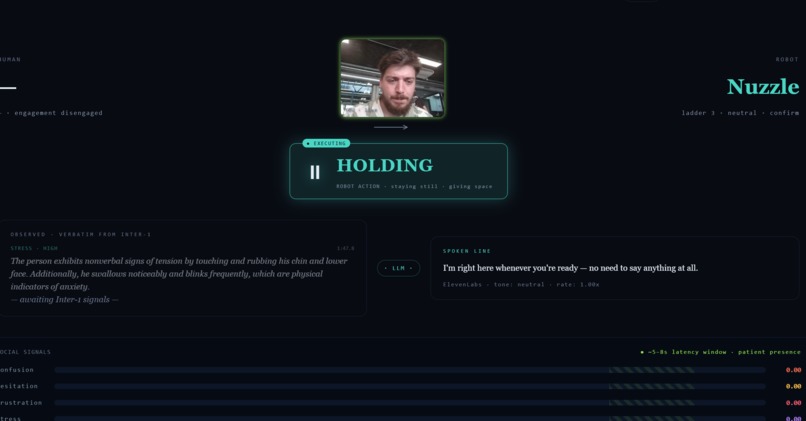Viewport: 806px width, 421px height.
Task: Click the latency window patient presence indicator
Action: [x=720, y=352]
